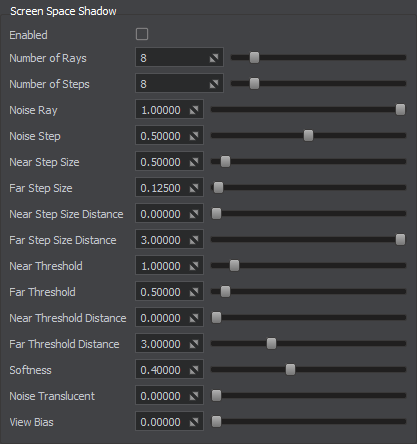This screenshot has height=444, width=417.
Task: Click the arrow icon in Number of Steps field
Action: (x=214, y=84)
